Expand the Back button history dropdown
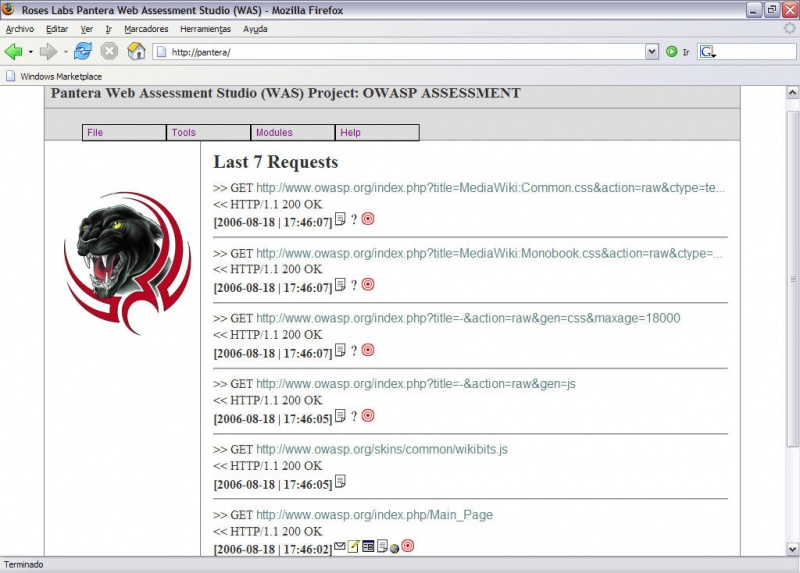The width and height of the screenshot is (800, 573). tap(31, 51)
